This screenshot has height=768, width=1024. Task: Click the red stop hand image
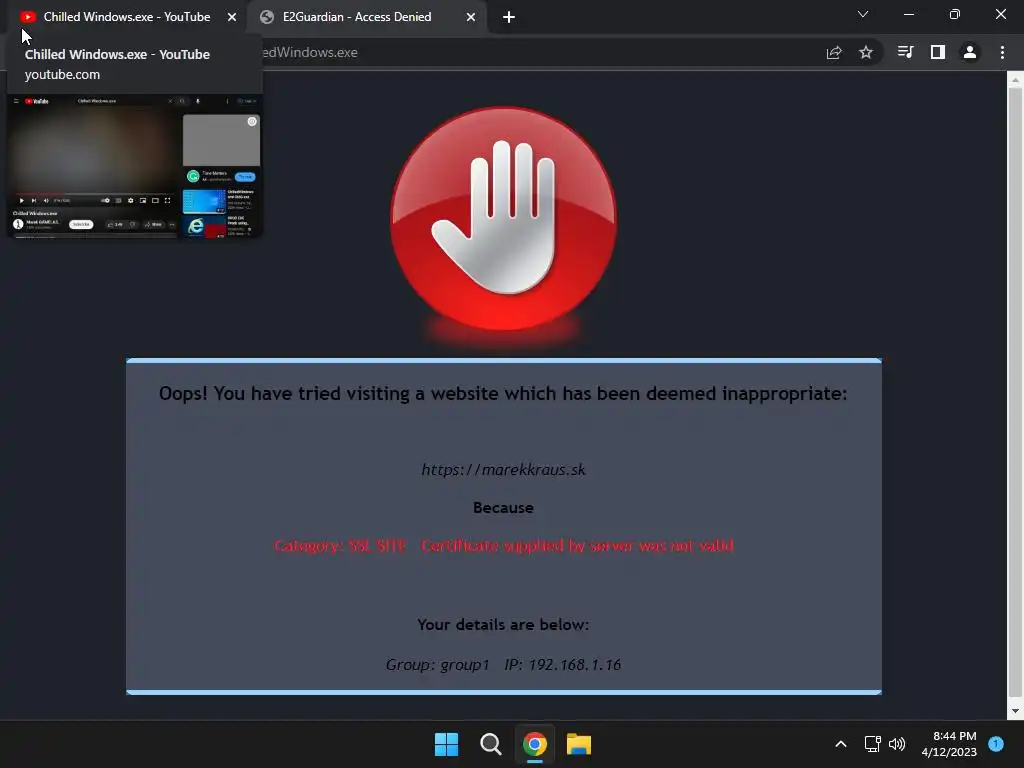click(x=503, y=219)
